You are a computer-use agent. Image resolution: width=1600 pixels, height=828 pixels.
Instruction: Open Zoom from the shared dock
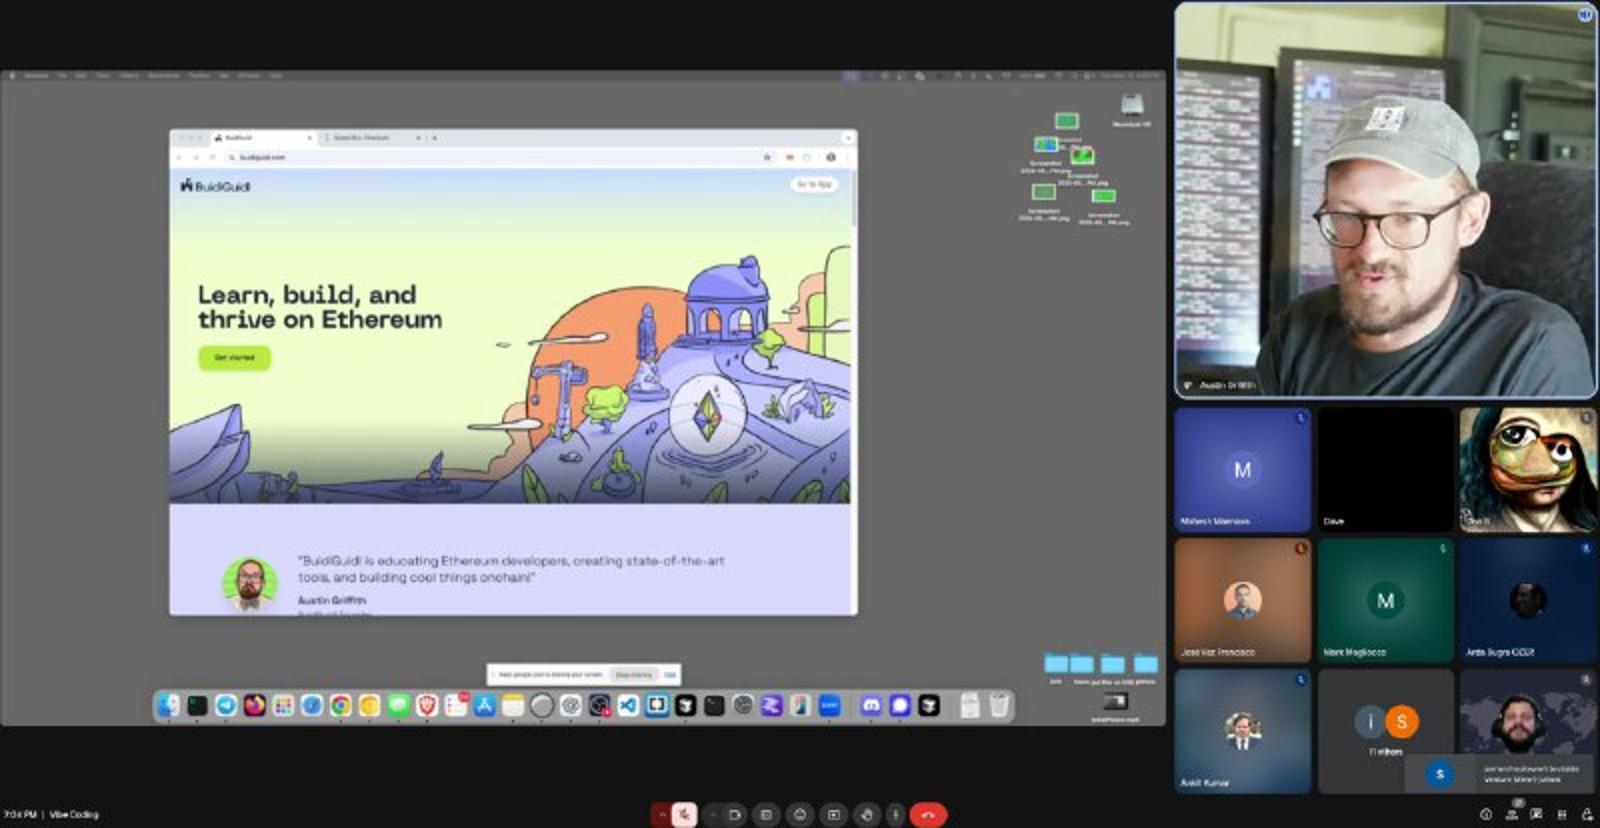(830, 706)
